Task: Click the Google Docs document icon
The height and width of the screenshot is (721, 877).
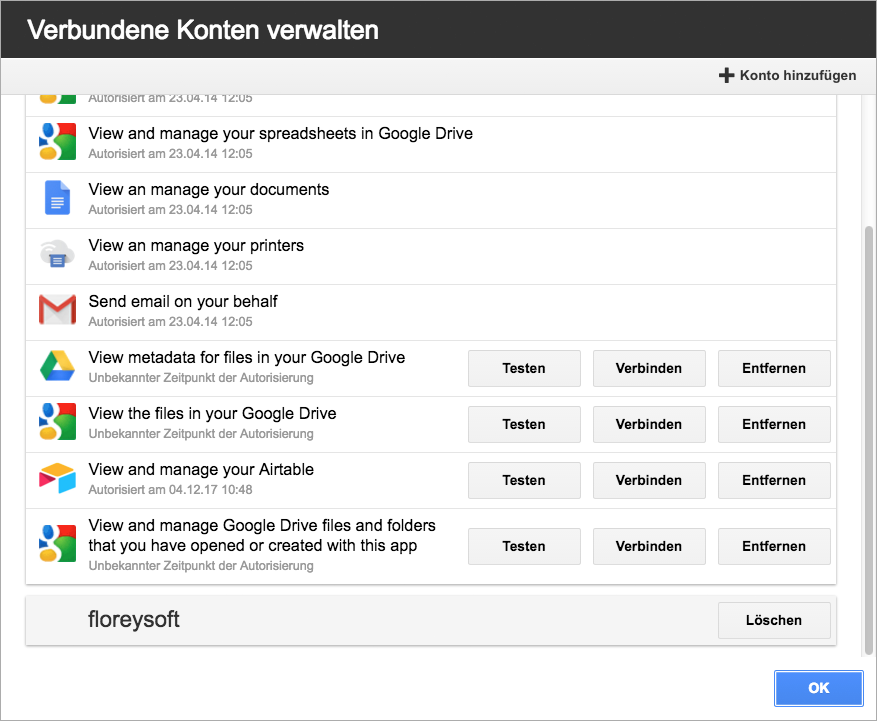Action: tap(57, 197)
